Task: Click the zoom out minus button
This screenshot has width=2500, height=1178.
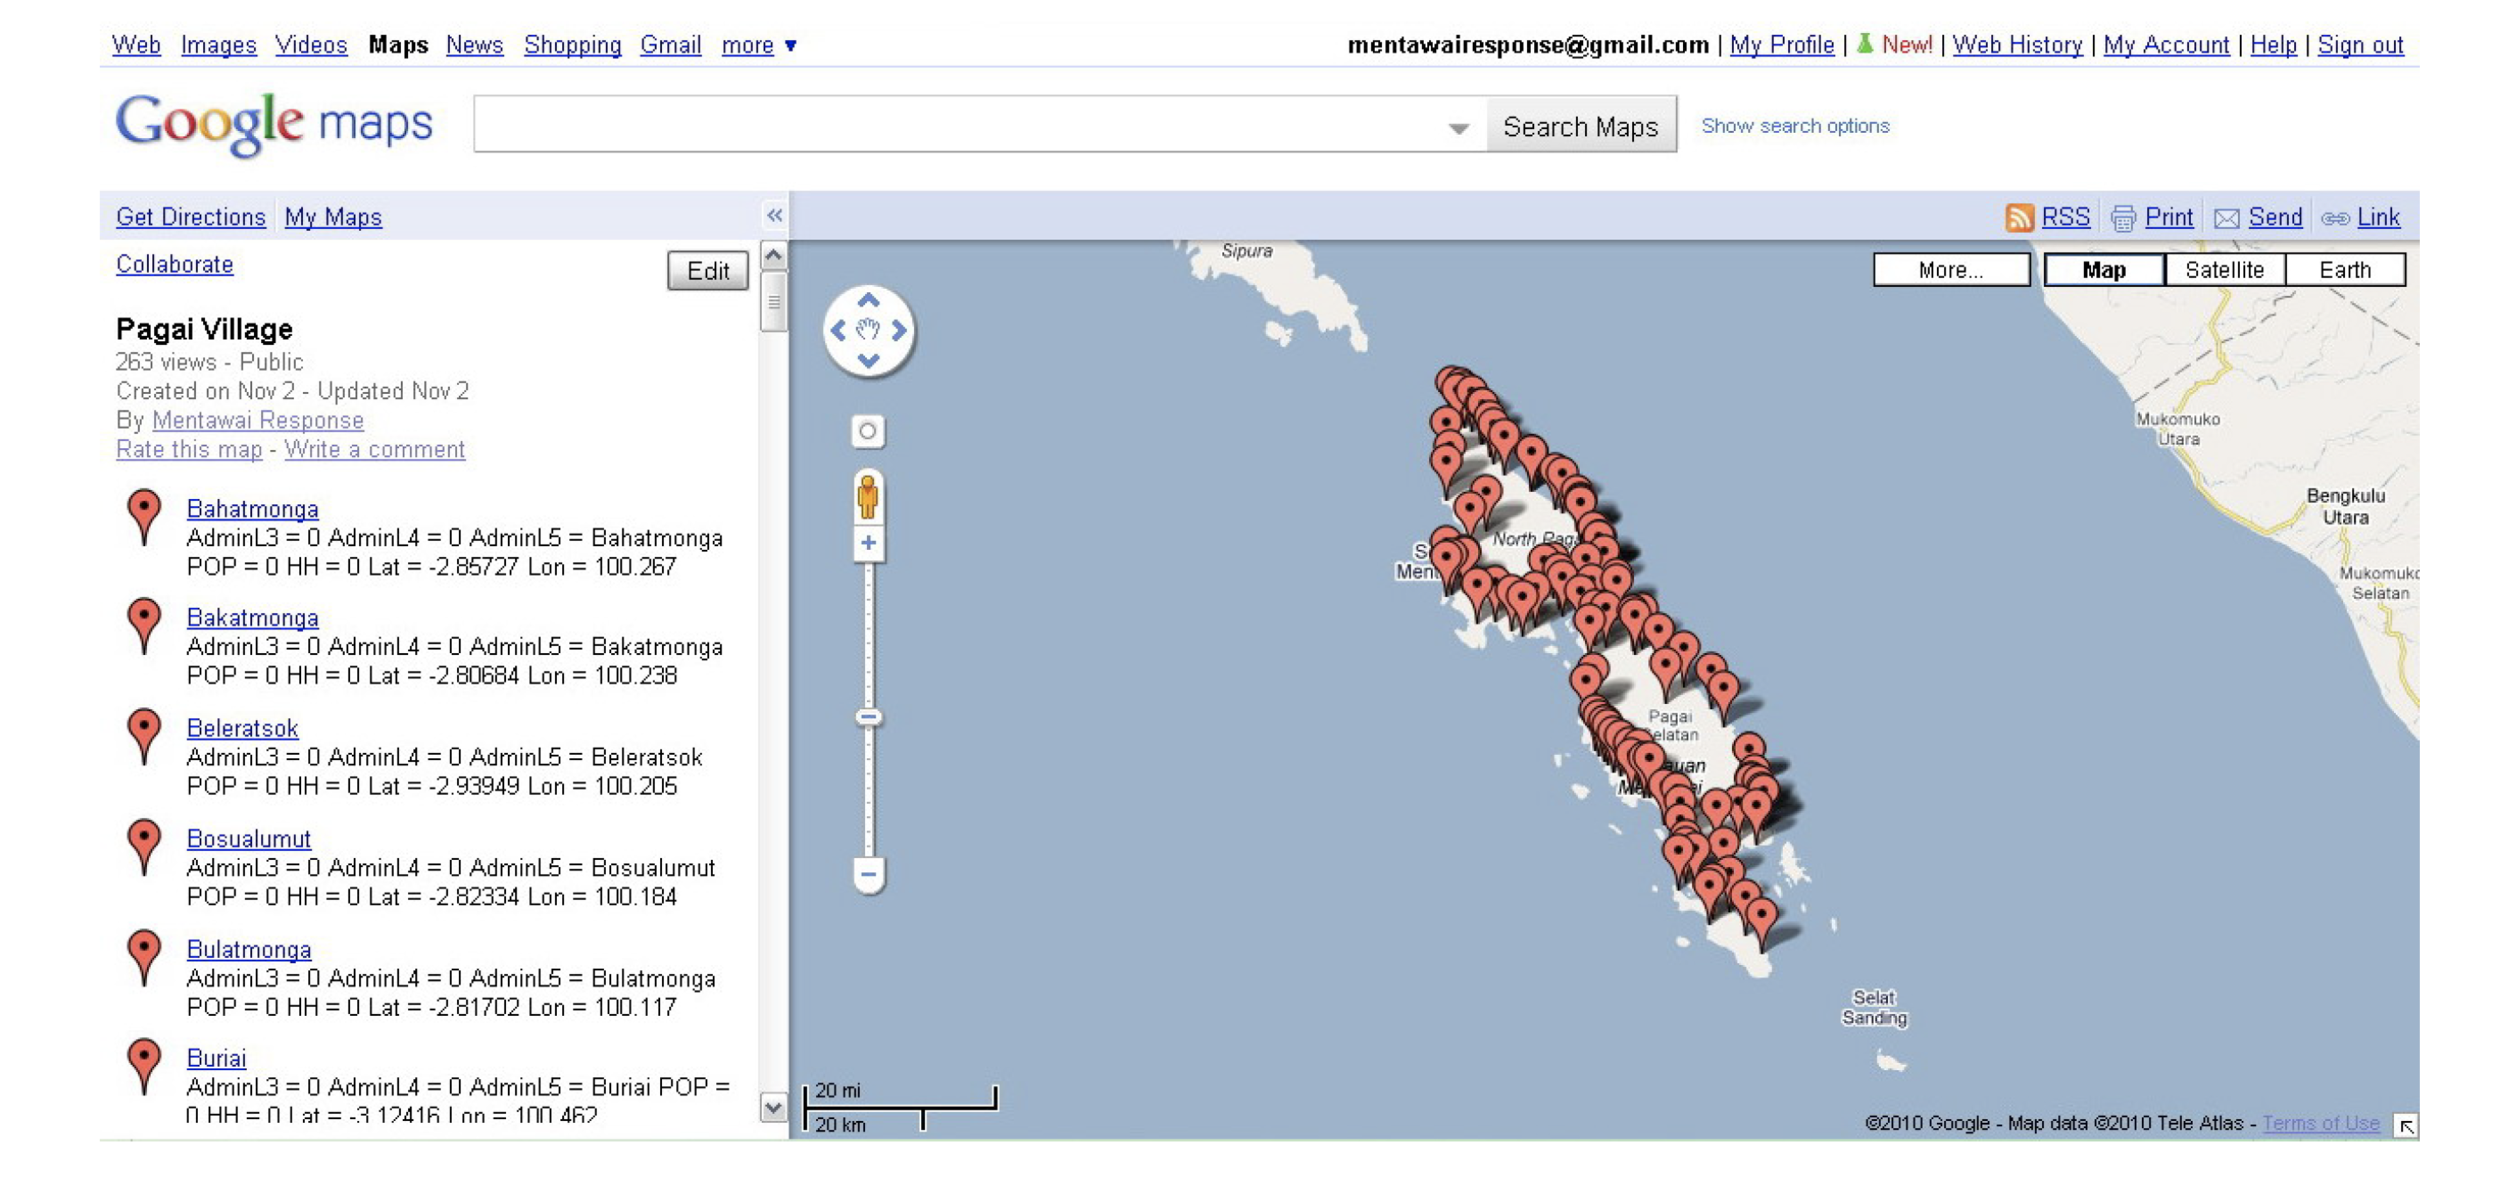Action: 868,874
